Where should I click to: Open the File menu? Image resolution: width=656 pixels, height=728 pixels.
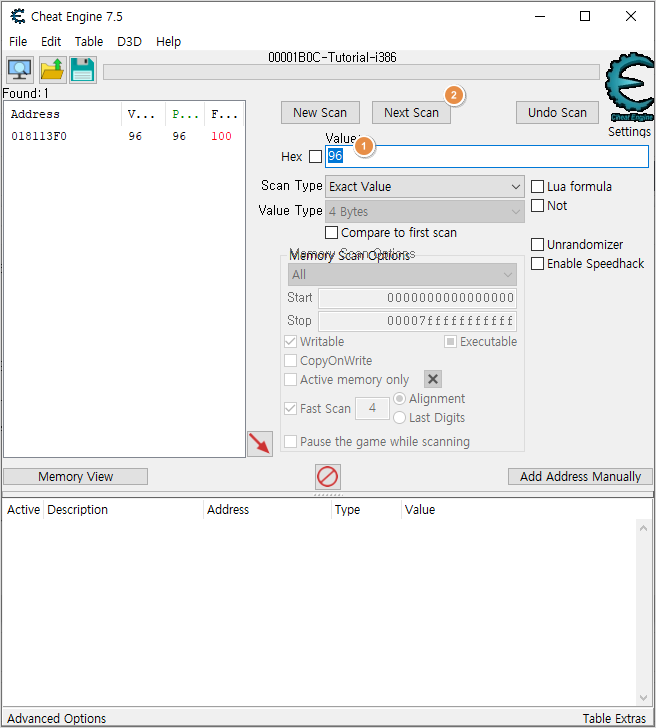click(18, 42)
